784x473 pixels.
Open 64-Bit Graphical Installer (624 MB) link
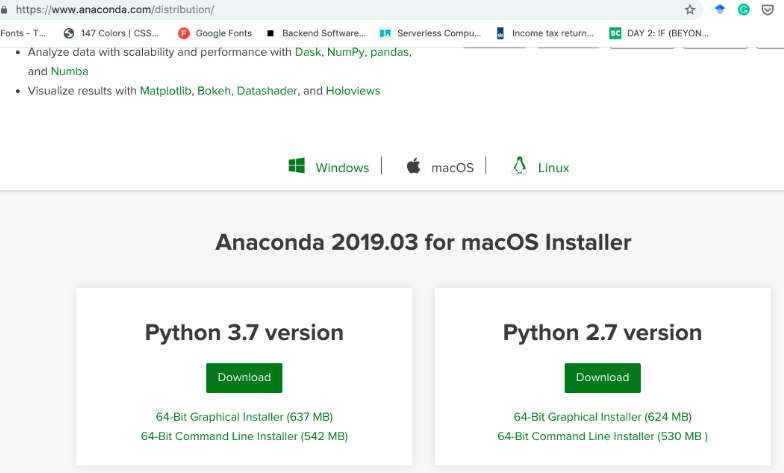click(x=602, y=416)
